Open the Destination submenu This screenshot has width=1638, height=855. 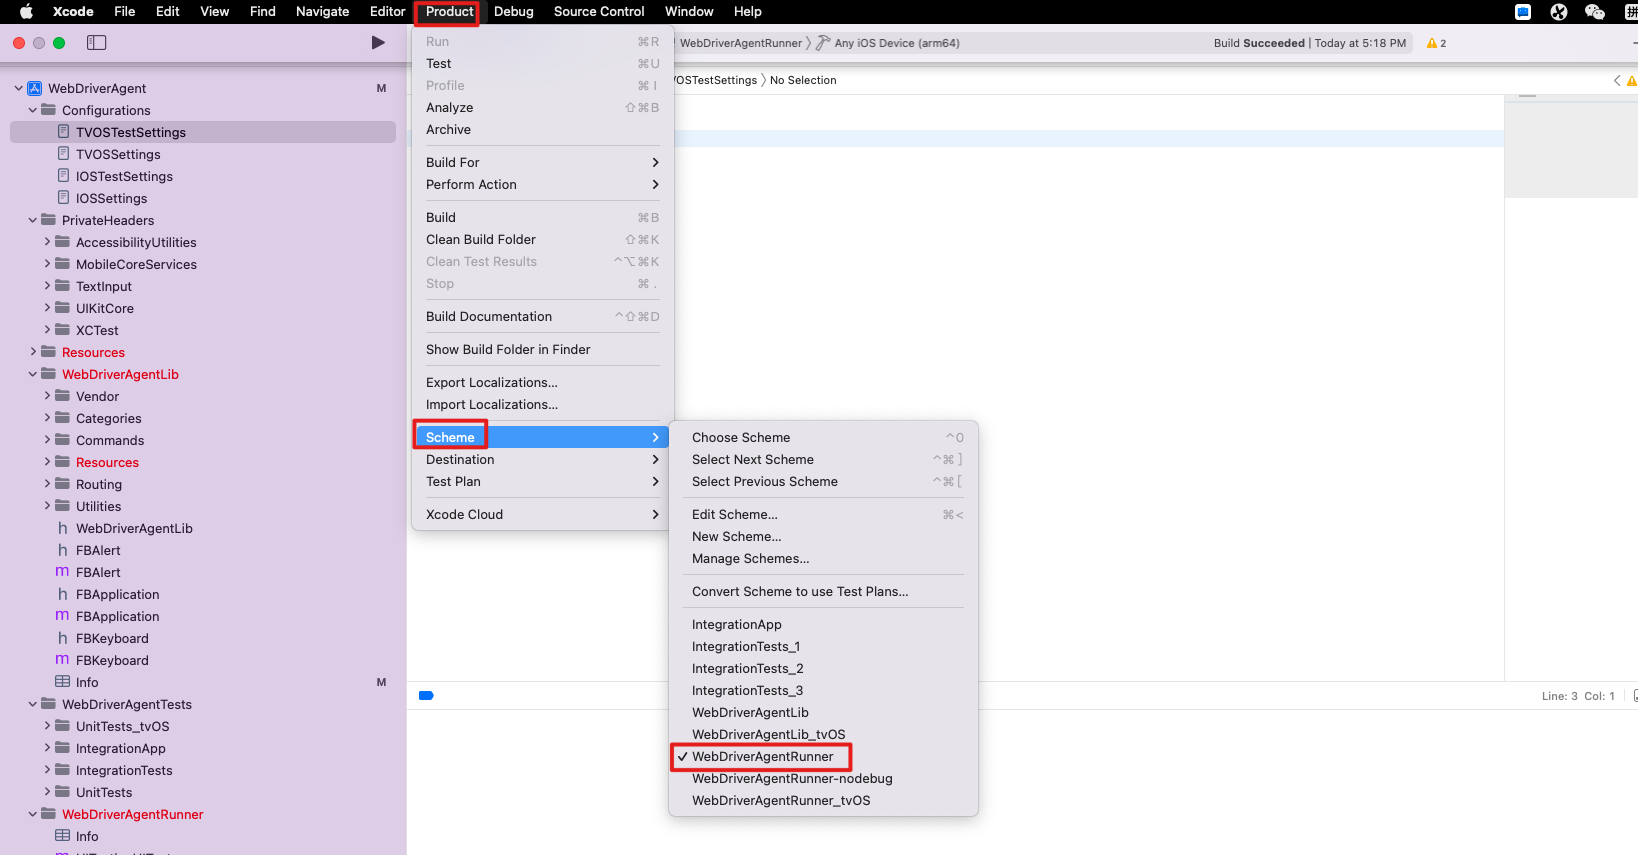pyautogui.click(x=543, y=460)
